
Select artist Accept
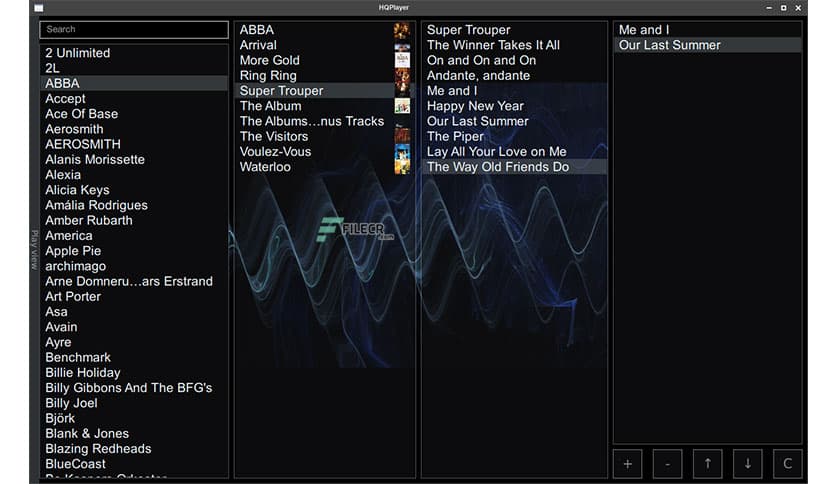(x=134, y=99)
